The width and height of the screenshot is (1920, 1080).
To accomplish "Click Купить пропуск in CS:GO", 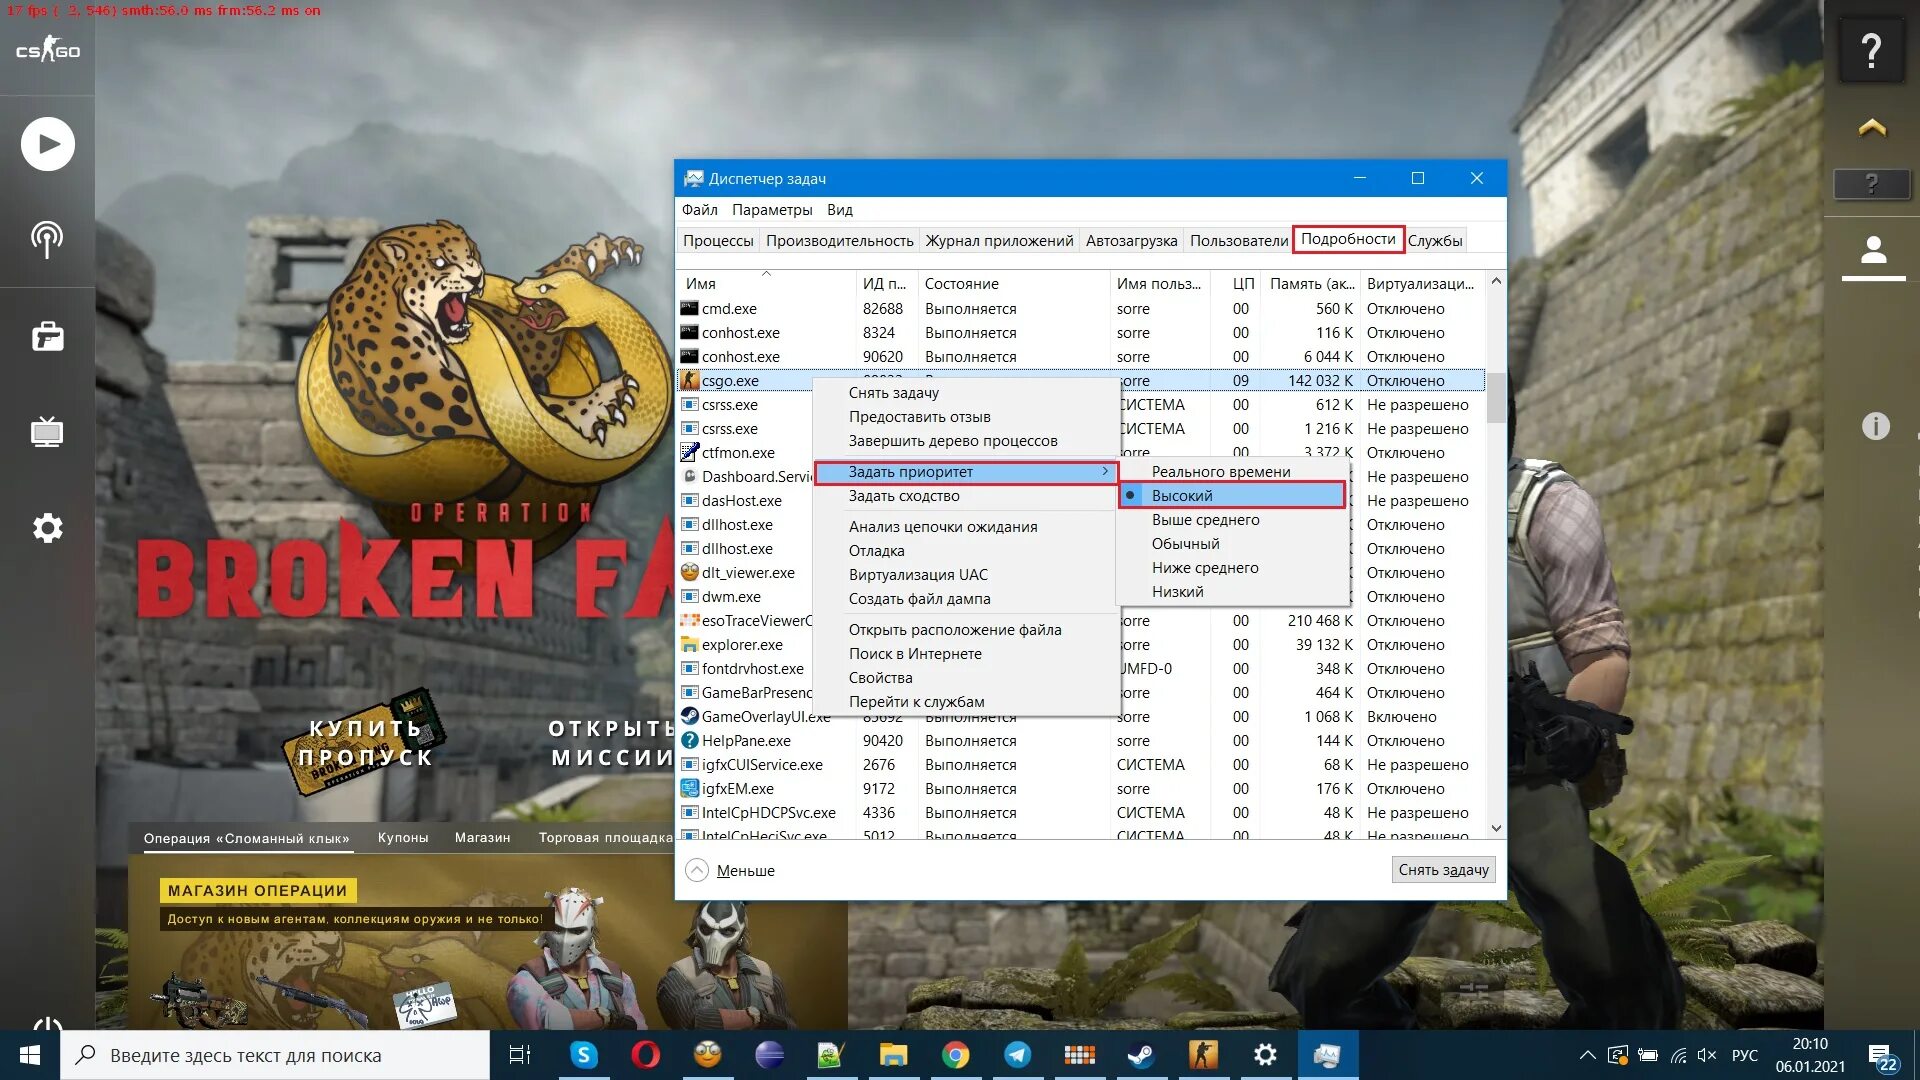I will [365, 742].
